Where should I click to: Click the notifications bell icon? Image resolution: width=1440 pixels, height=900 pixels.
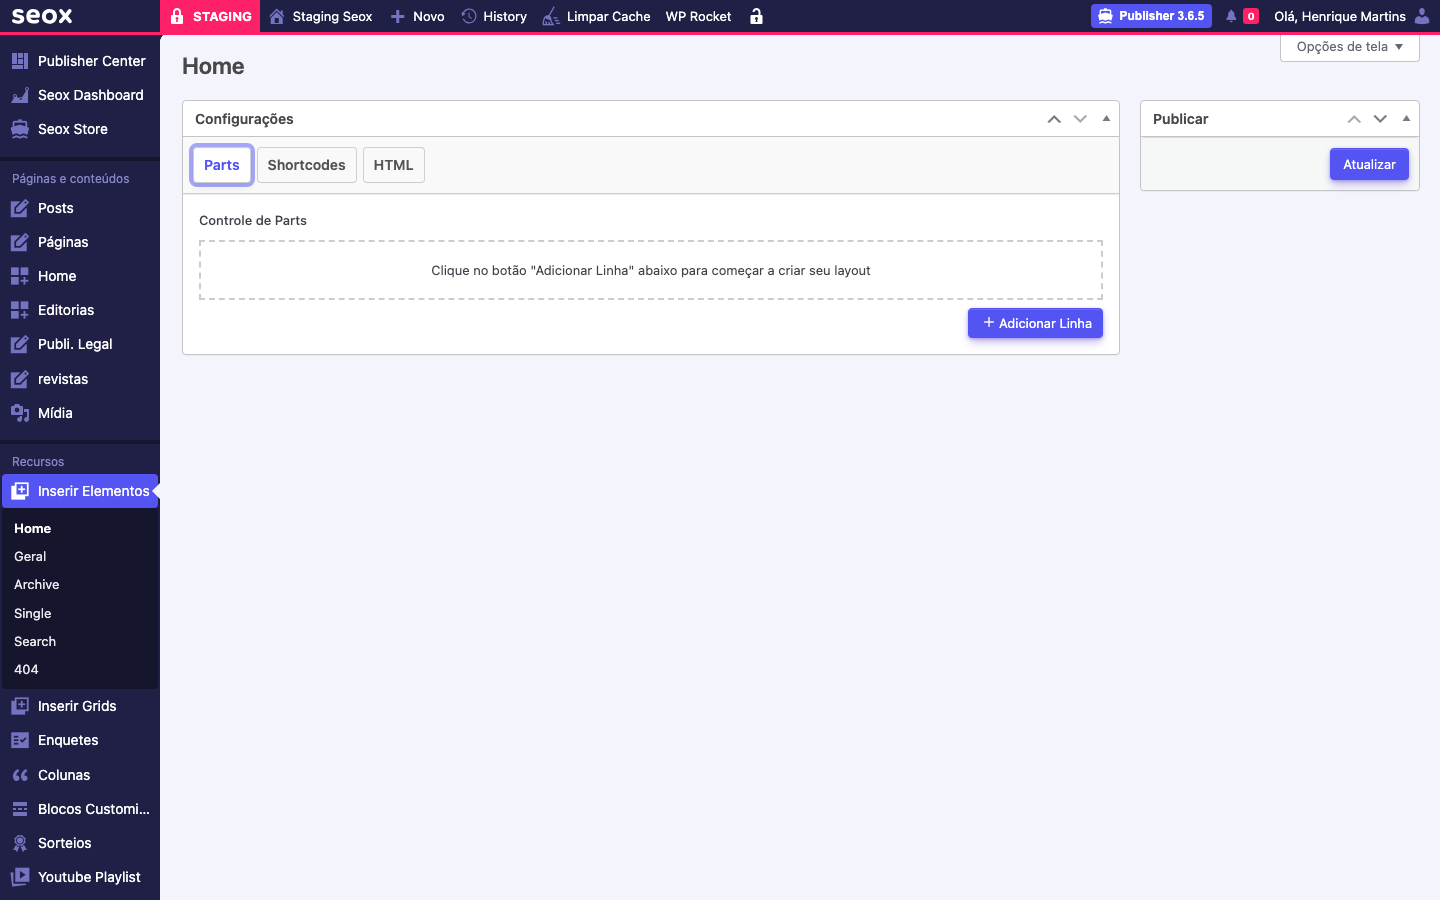(x=1231, y=16)
